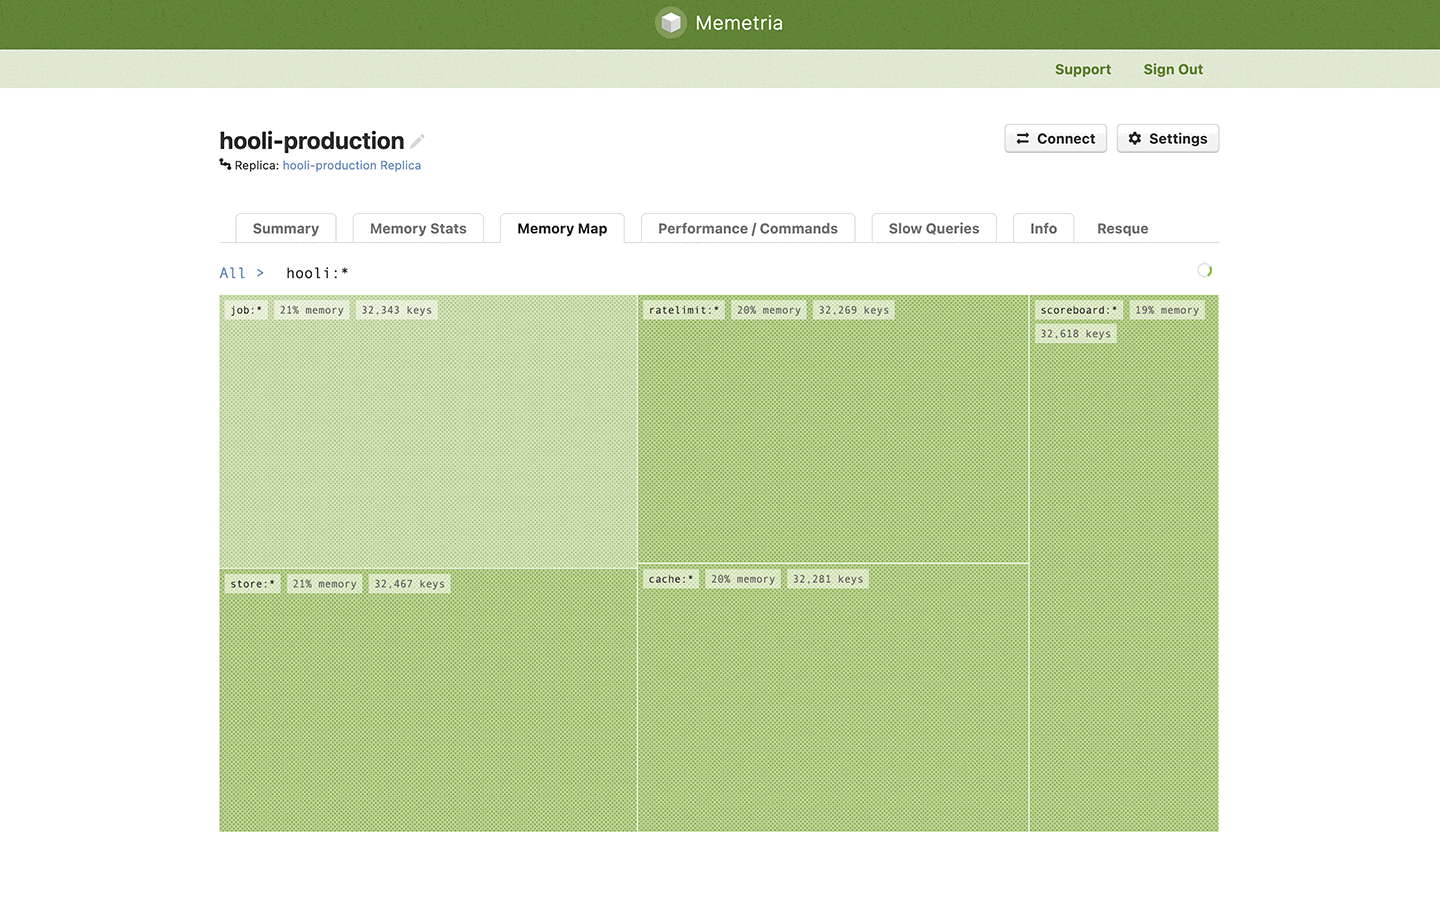This screenshot has height=900, width=1440.
Task: Click the 32,467 keys label
Action: [x=410, y=584]
